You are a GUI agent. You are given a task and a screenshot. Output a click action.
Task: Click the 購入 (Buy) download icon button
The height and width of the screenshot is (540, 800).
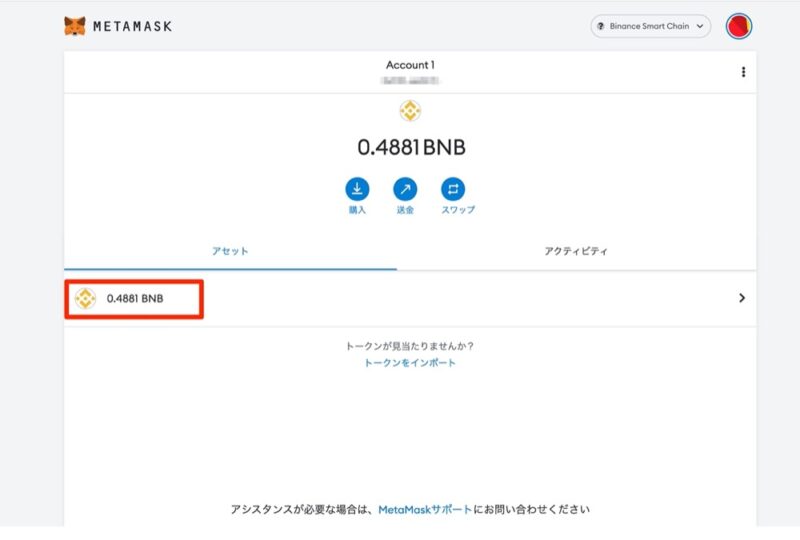pyautogui.click(x=357, y=189)
